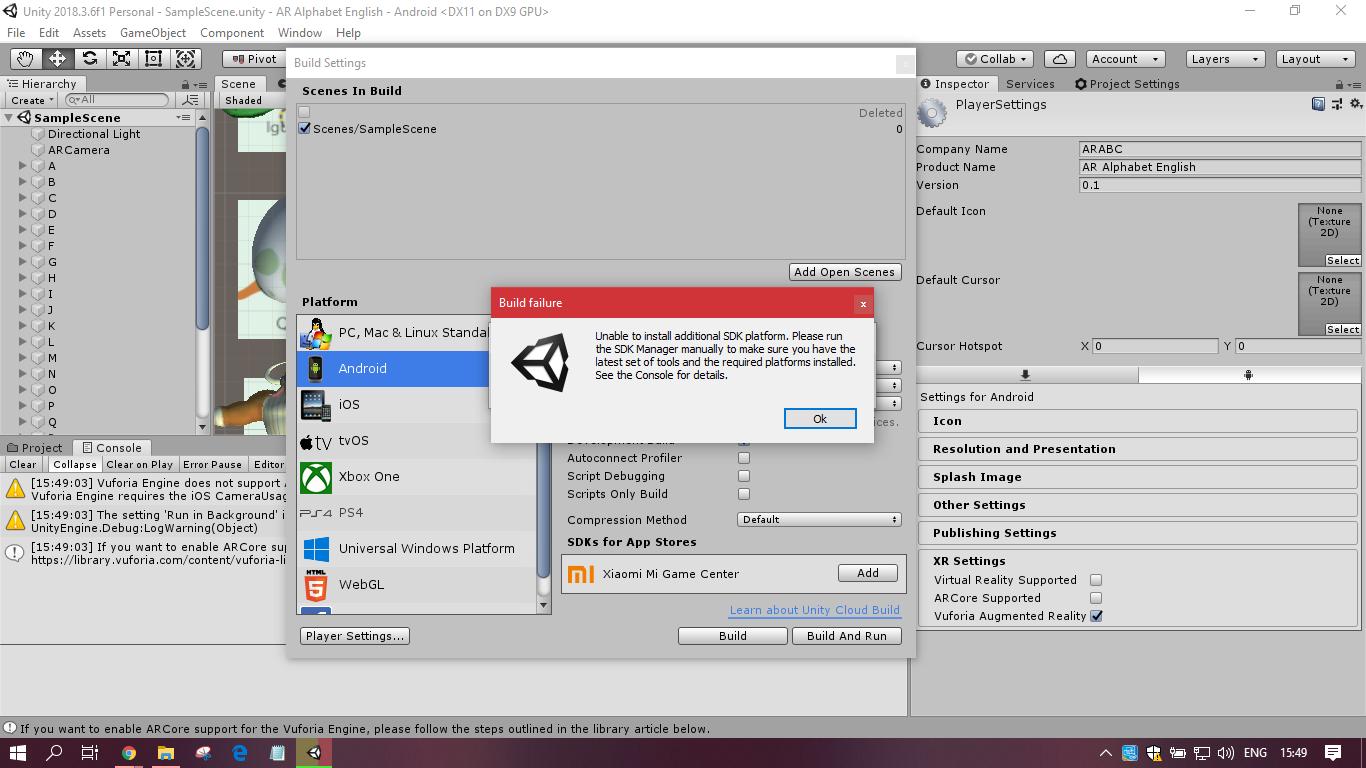Enable Autoconnect Profiler checkbox

pos(744,458)
